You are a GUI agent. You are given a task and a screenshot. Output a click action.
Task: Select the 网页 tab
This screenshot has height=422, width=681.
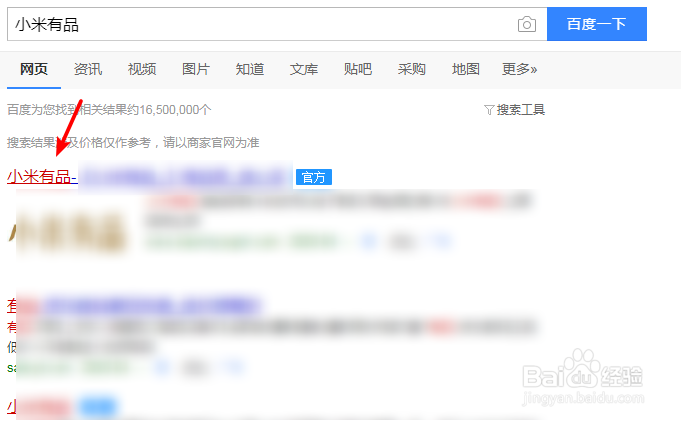pos(34,69)
